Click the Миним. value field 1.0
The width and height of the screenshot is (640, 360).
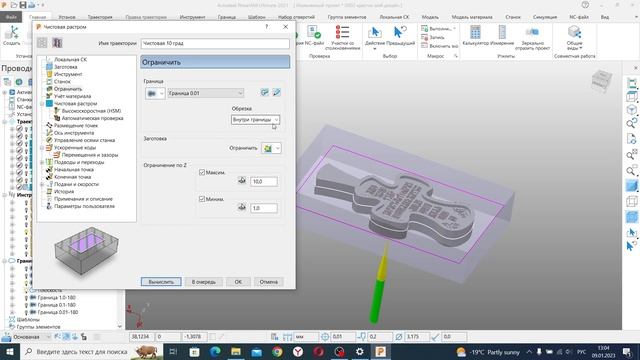coord(264,208)
